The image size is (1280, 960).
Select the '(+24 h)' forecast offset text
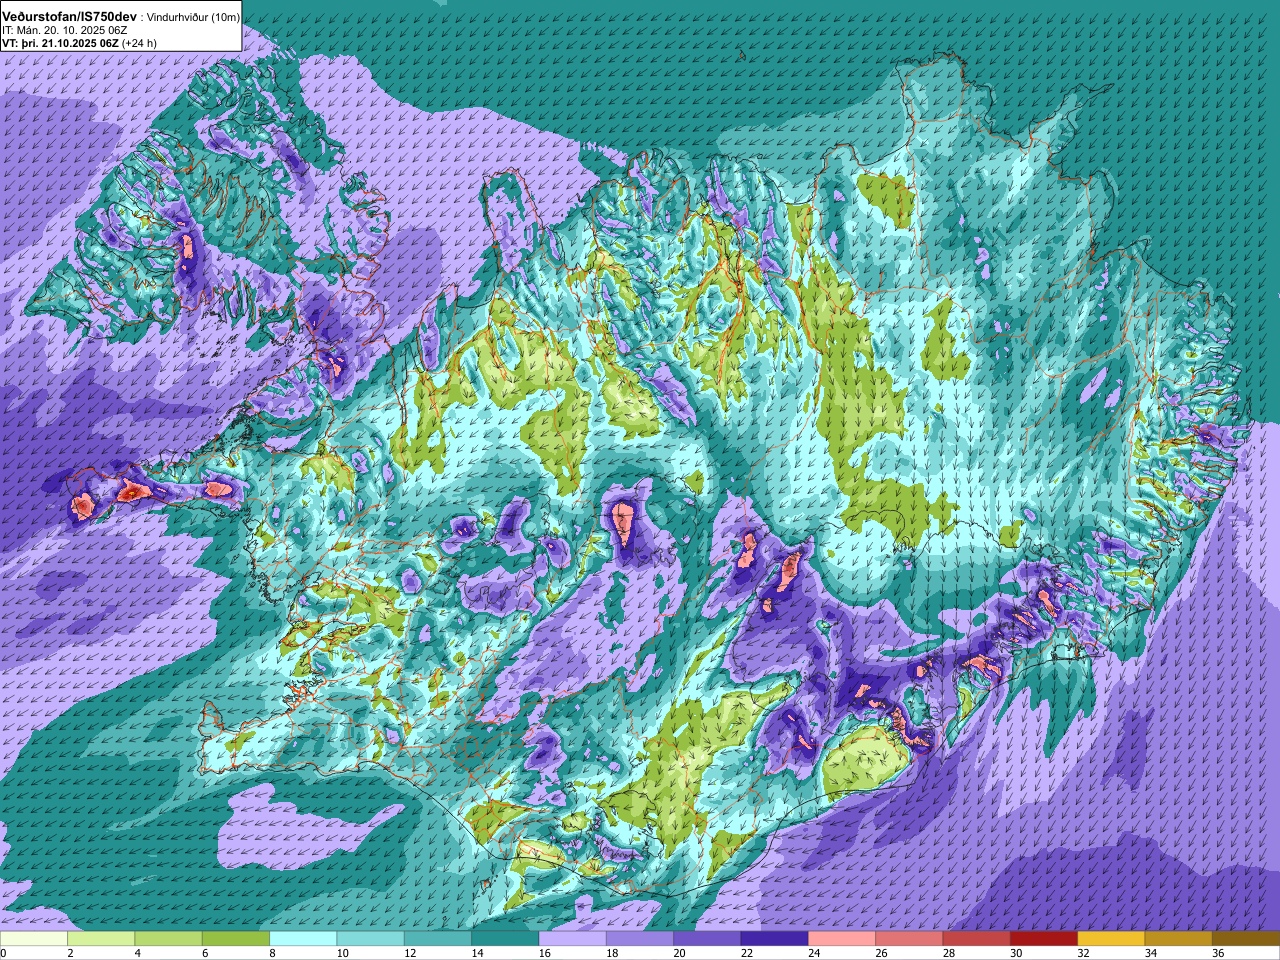[139, 43]
